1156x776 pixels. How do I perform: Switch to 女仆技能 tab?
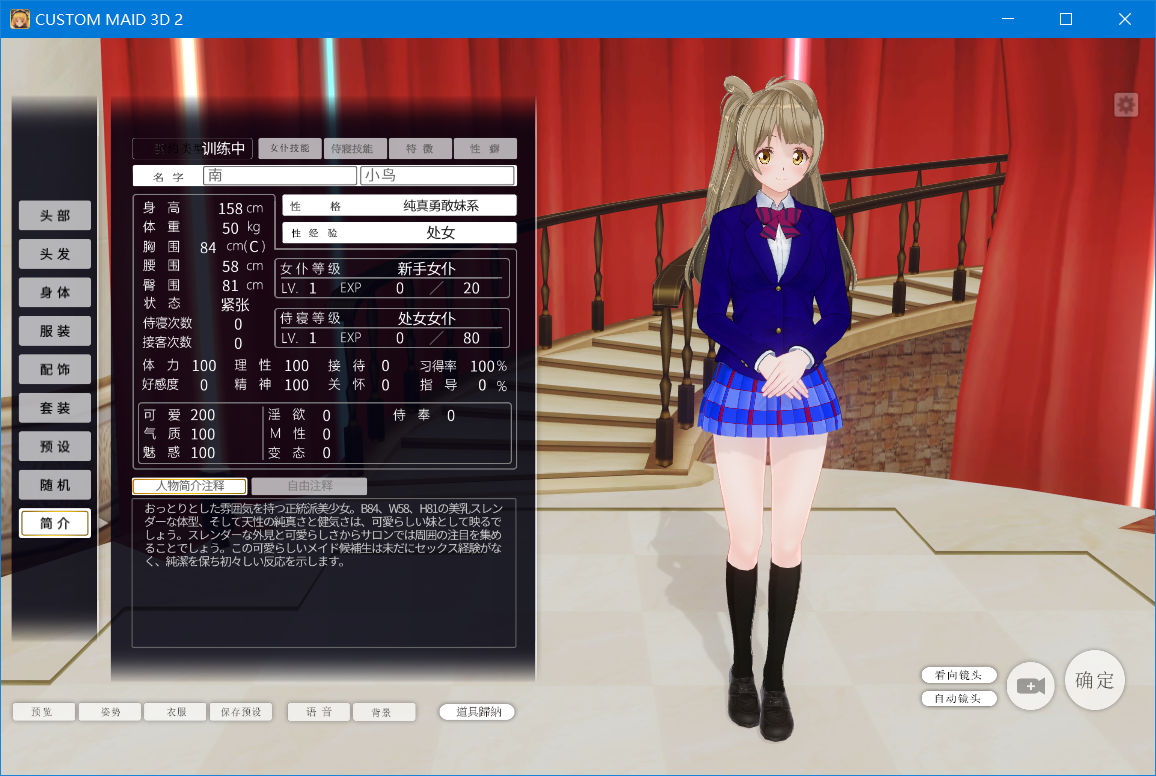[x=290, y=148]
